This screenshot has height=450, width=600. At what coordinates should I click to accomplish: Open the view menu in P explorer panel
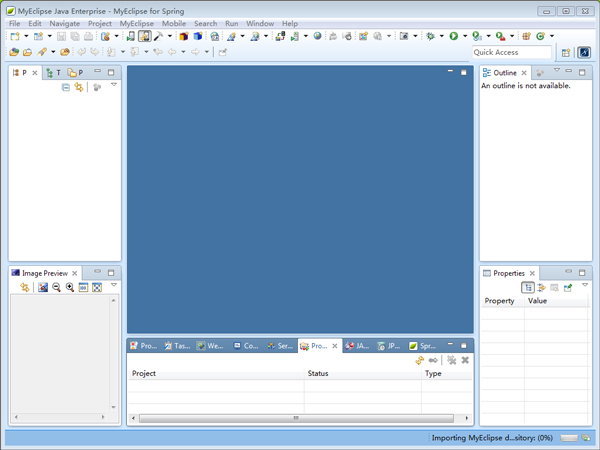point(114,87)
